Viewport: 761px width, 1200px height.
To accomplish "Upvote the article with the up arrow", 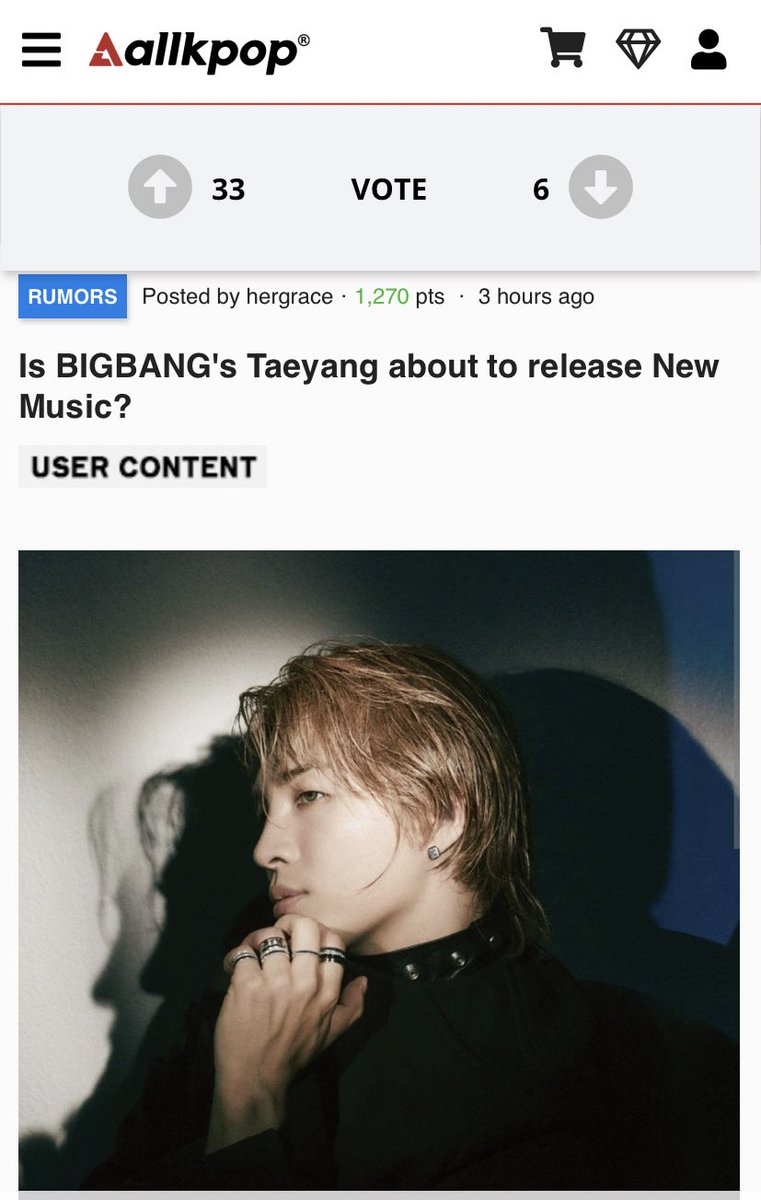I will pos(160,187).
